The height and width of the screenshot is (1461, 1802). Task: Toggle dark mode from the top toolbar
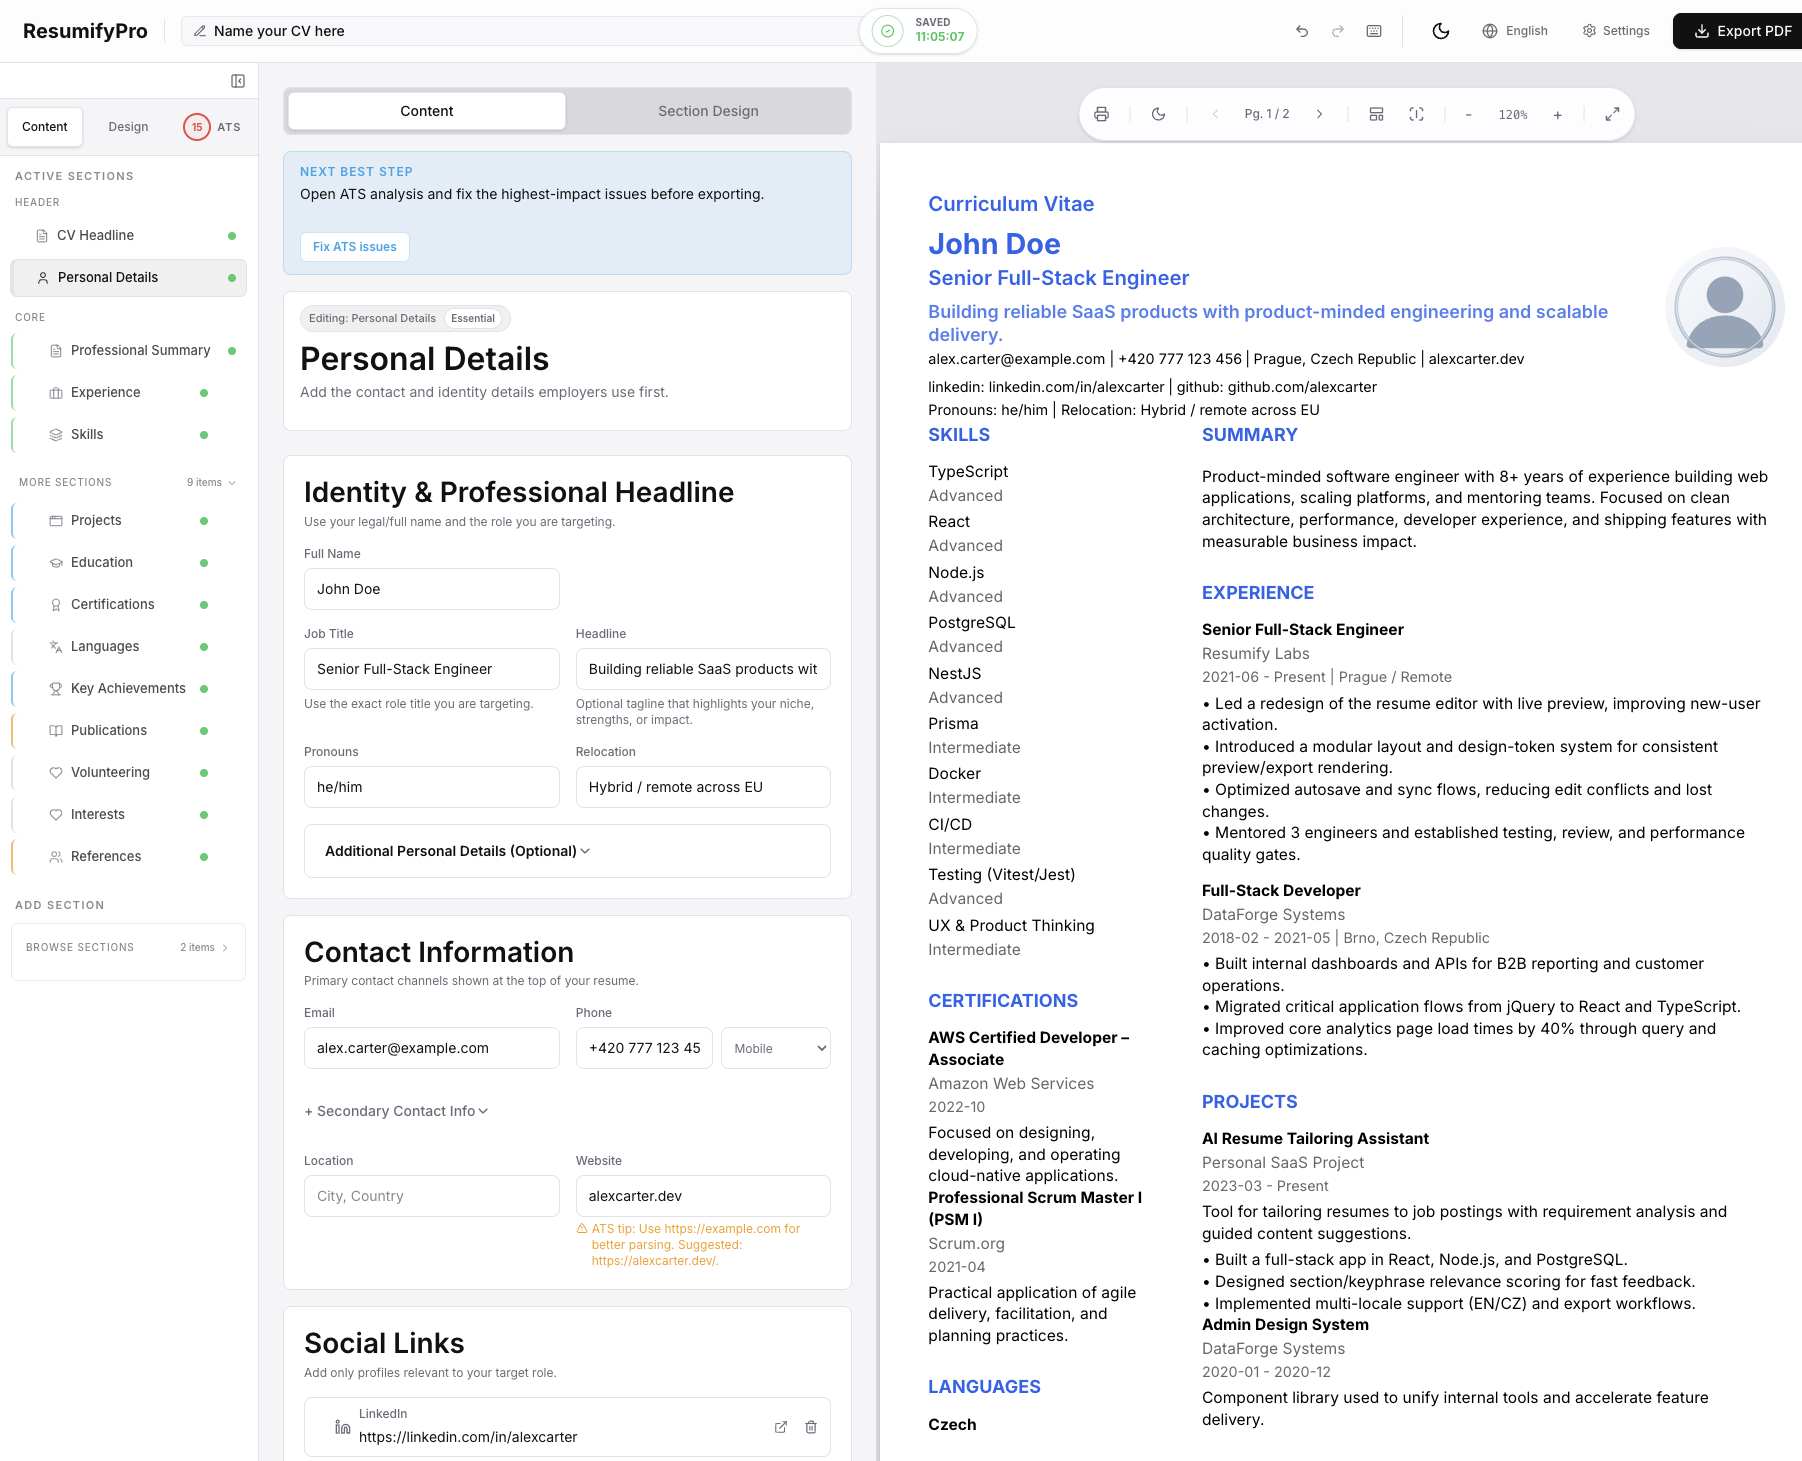pyautogui.click(x=1440, y=31)
